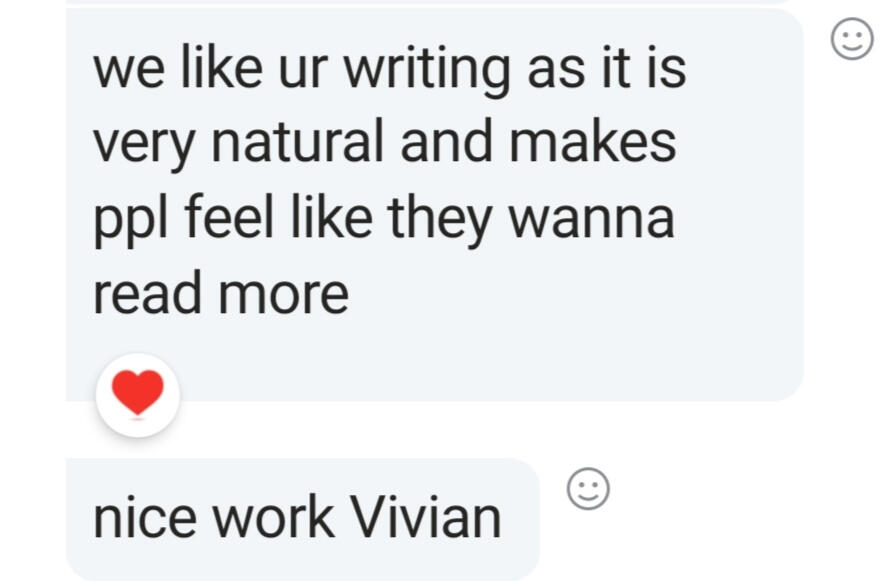
Task: Click the word "makes" in the message
Action: (595, 144)
